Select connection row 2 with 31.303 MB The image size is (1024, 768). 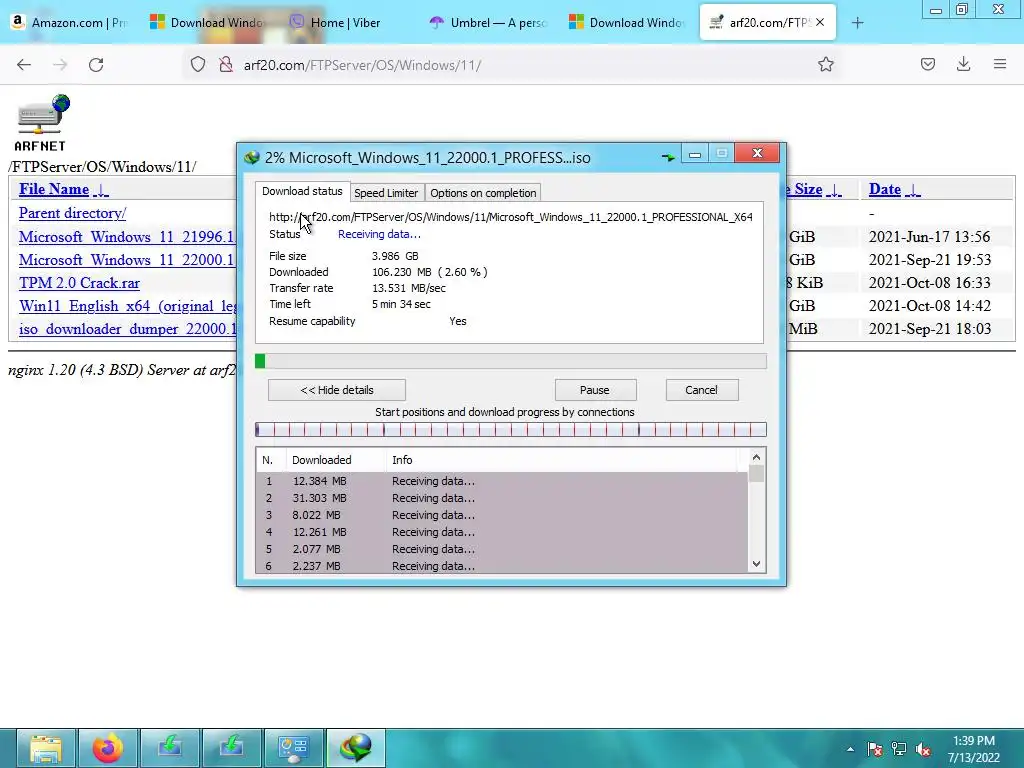click(502, 498)
